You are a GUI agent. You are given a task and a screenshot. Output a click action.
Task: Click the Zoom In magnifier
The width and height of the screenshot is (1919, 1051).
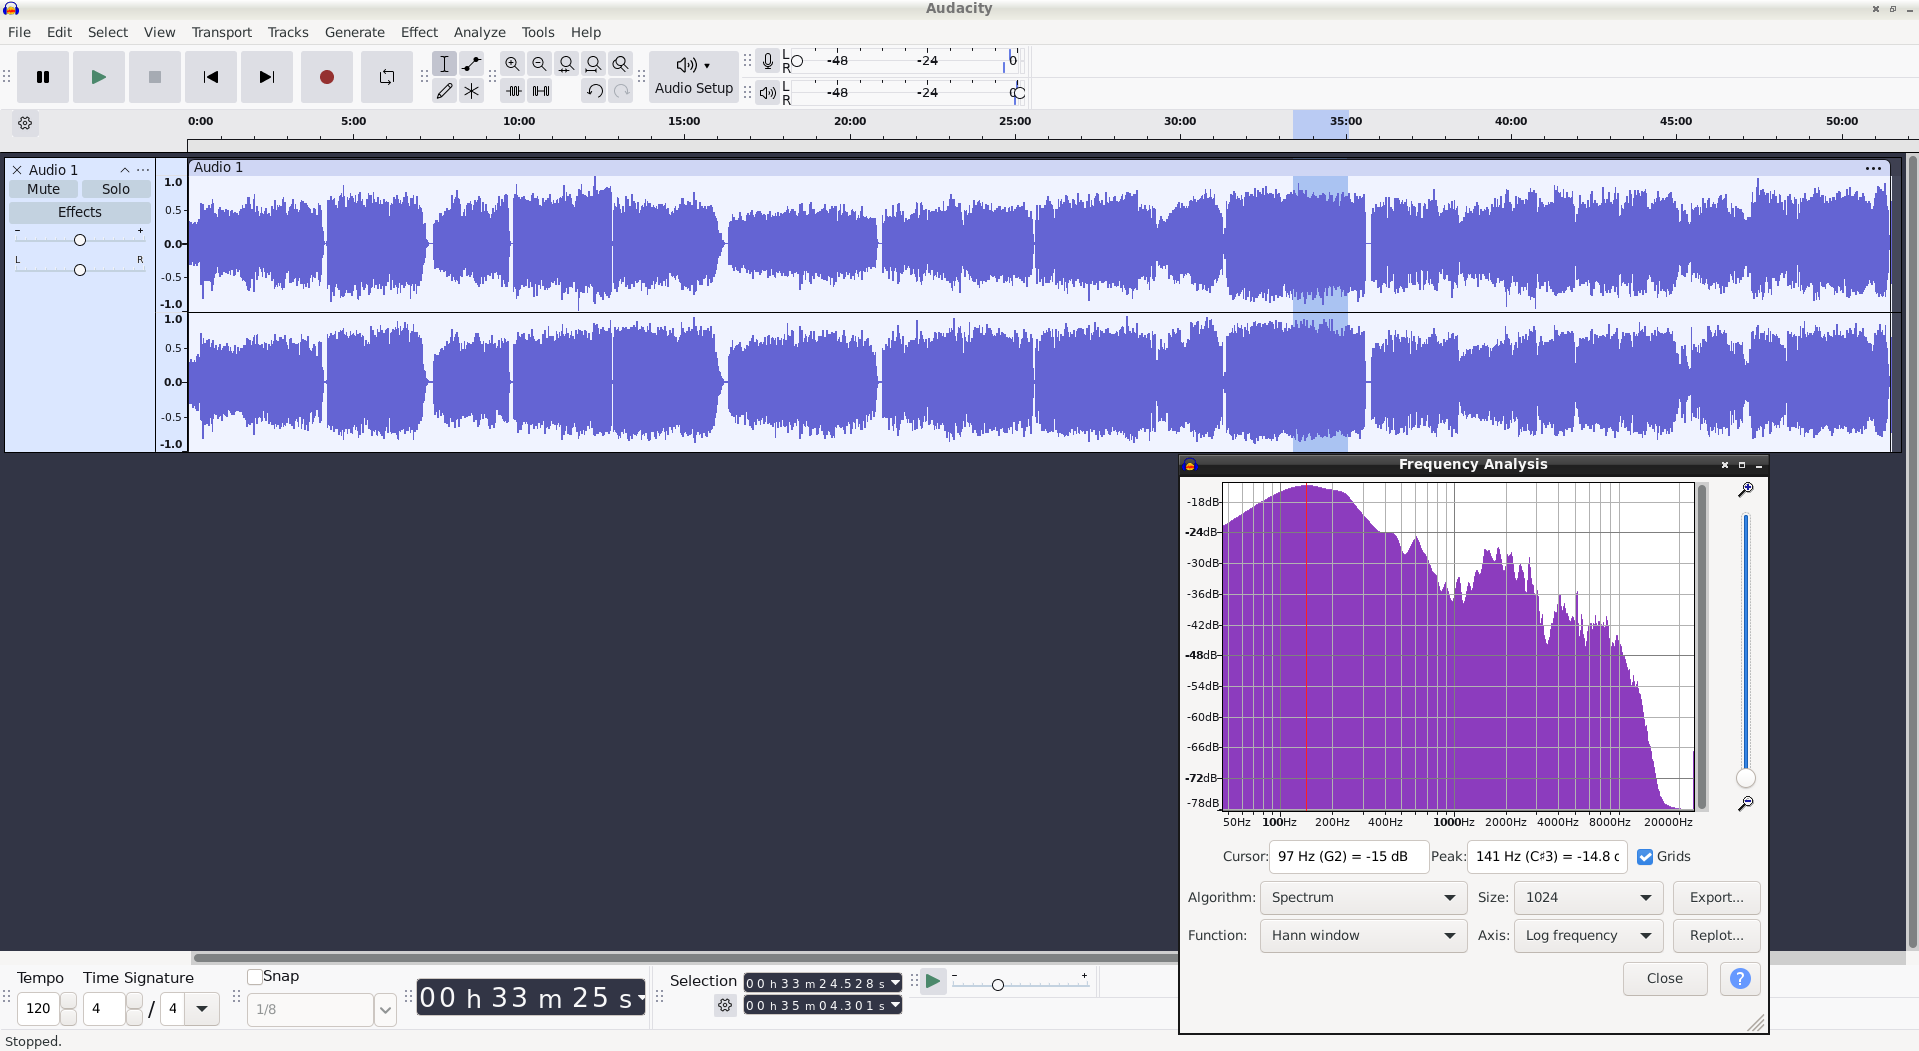pos(512,64)
